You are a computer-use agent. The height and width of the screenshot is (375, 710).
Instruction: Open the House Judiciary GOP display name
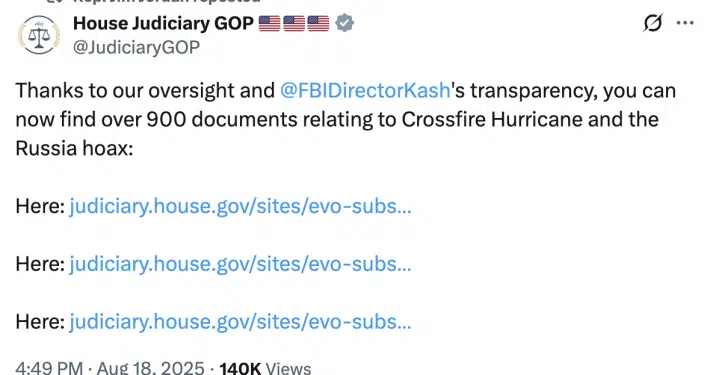(163, 24)
